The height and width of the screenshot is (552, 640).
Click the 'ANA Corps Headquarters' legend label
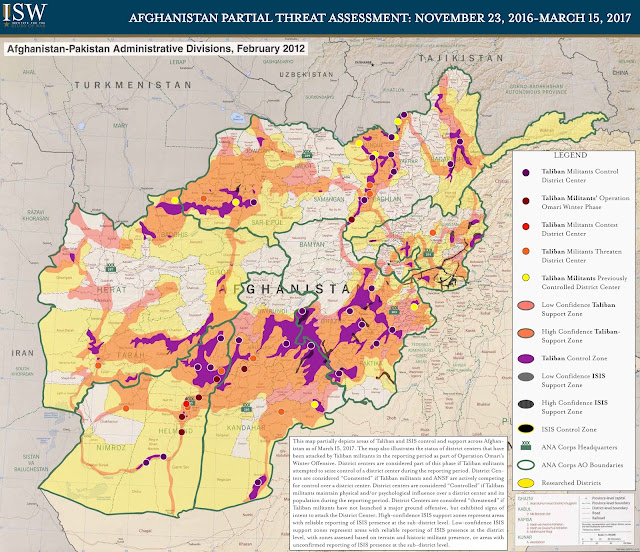579,447
